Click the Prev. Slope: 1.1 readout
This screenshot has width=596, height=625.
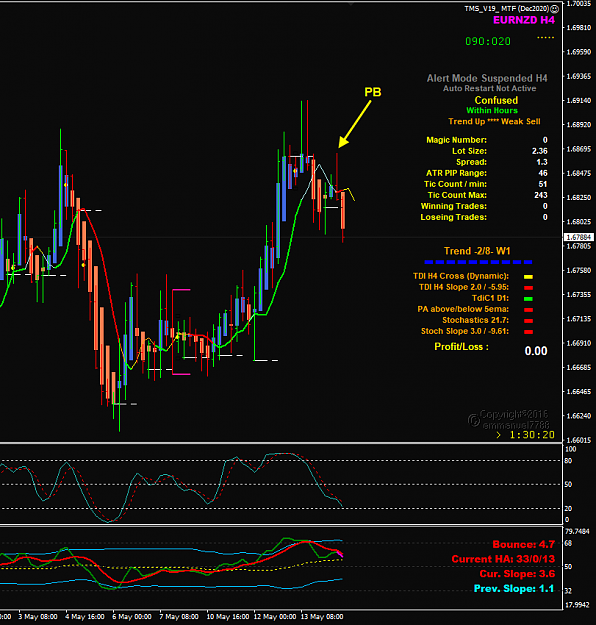coord(514,589)
